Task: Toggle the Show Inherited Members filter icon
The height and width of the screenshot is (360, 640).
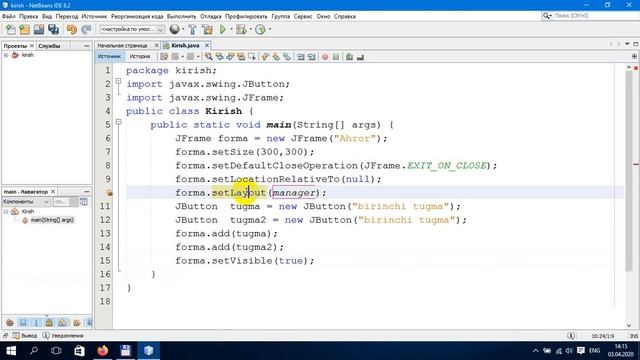Action: pos(10,322)
